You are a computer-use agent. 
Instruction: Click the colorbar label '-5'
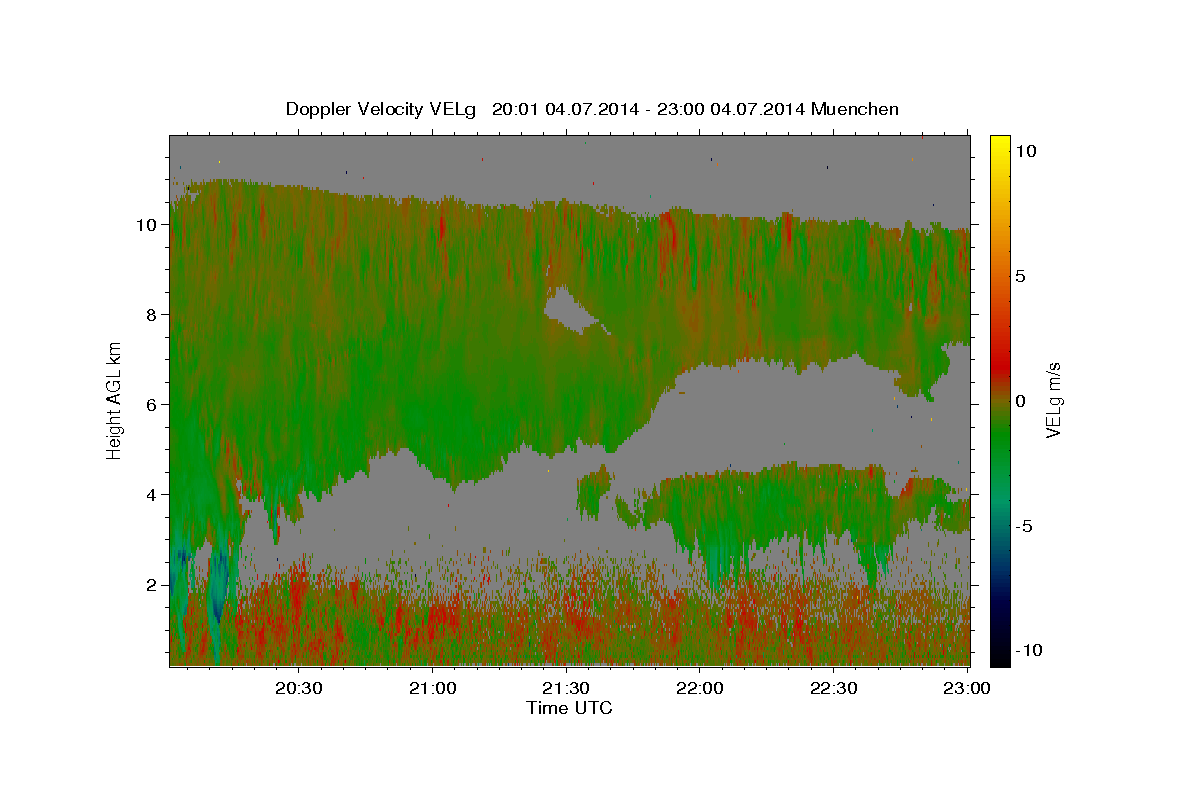pos(1024,526)
